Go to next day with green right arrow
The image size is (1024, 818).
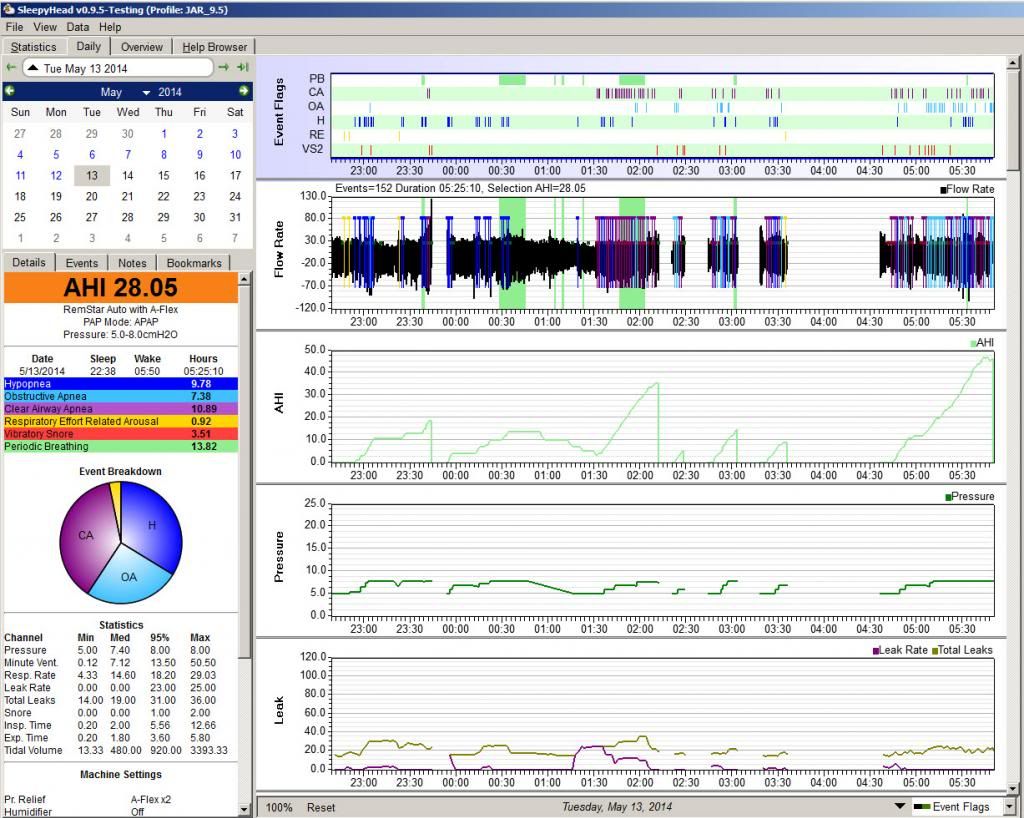tap(223, 67)
